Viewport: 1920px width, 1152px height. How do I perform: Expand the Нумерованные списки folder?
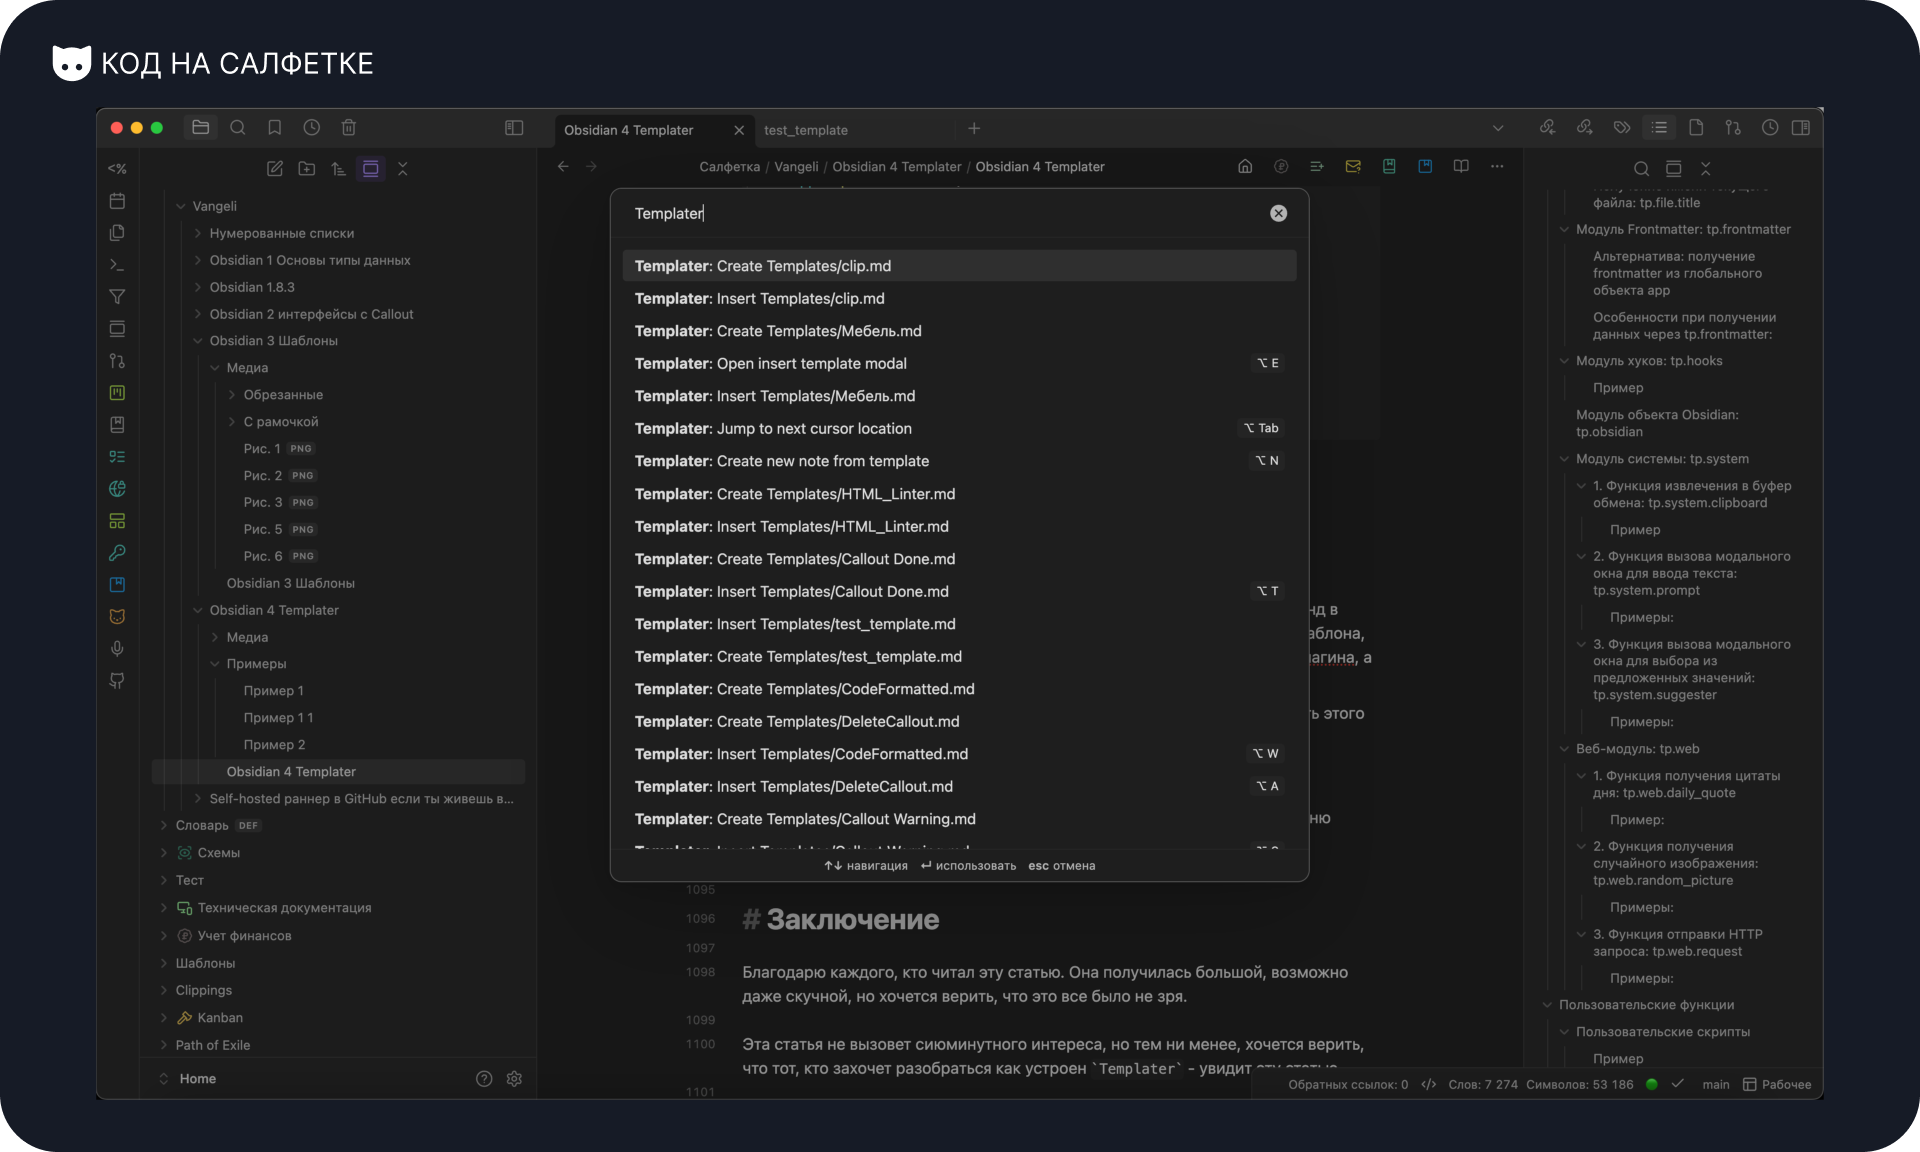[198, 233]
